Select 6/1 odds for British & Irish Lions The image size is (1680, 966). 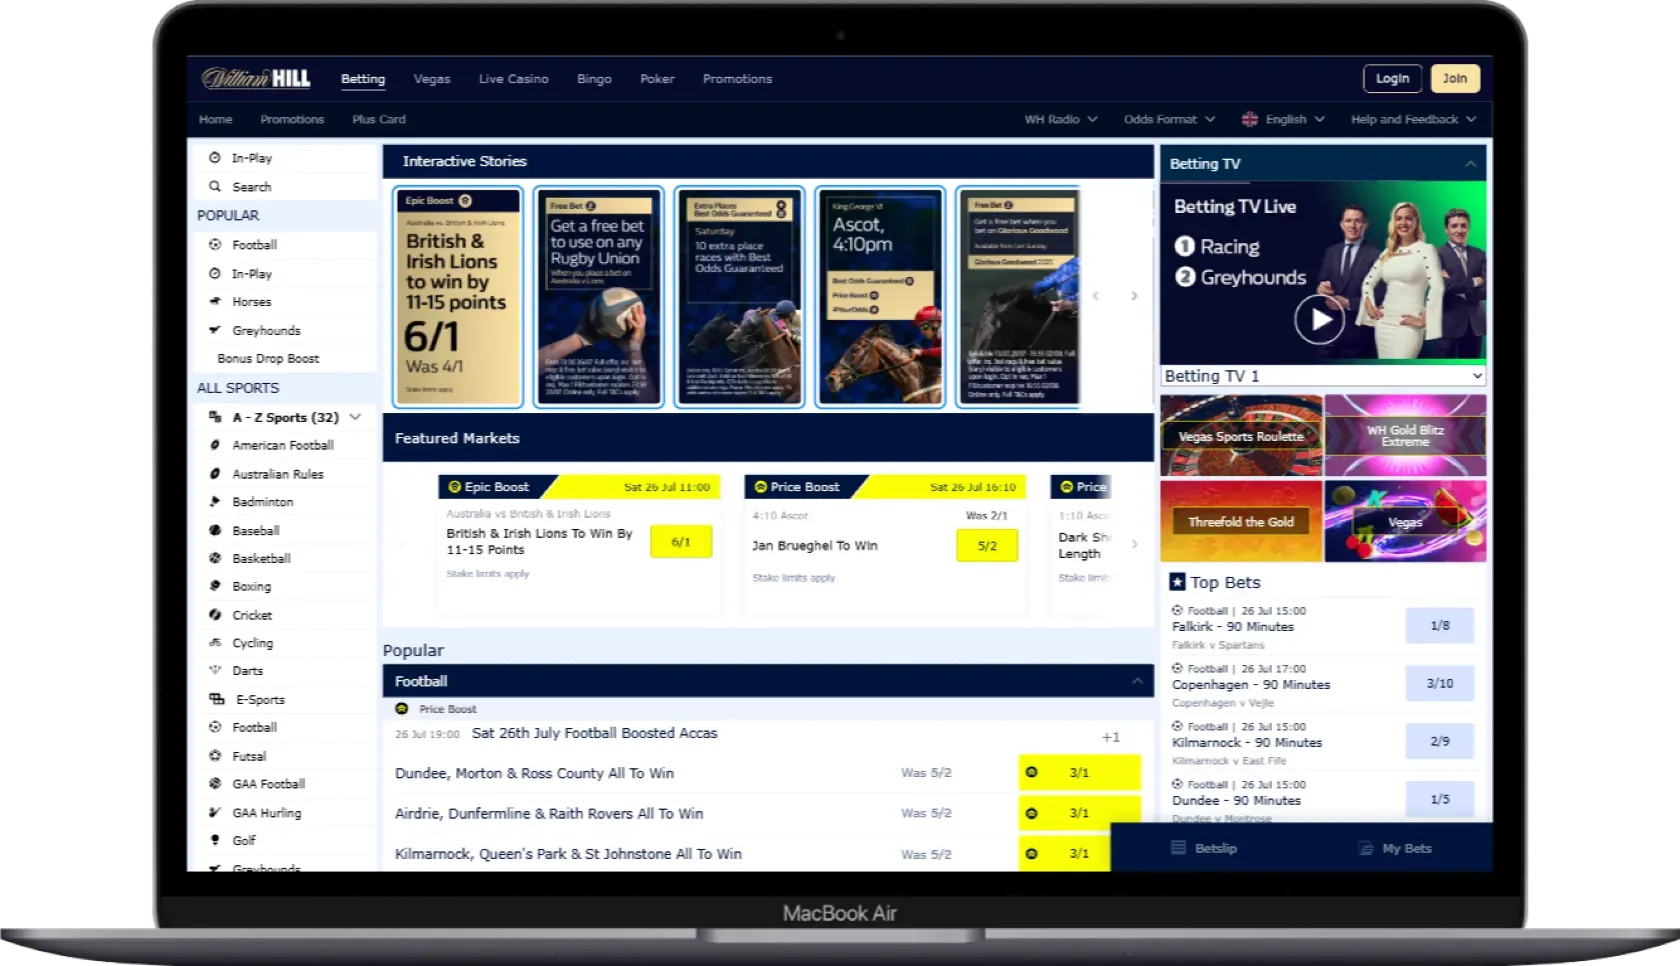[x=681, y=542]
